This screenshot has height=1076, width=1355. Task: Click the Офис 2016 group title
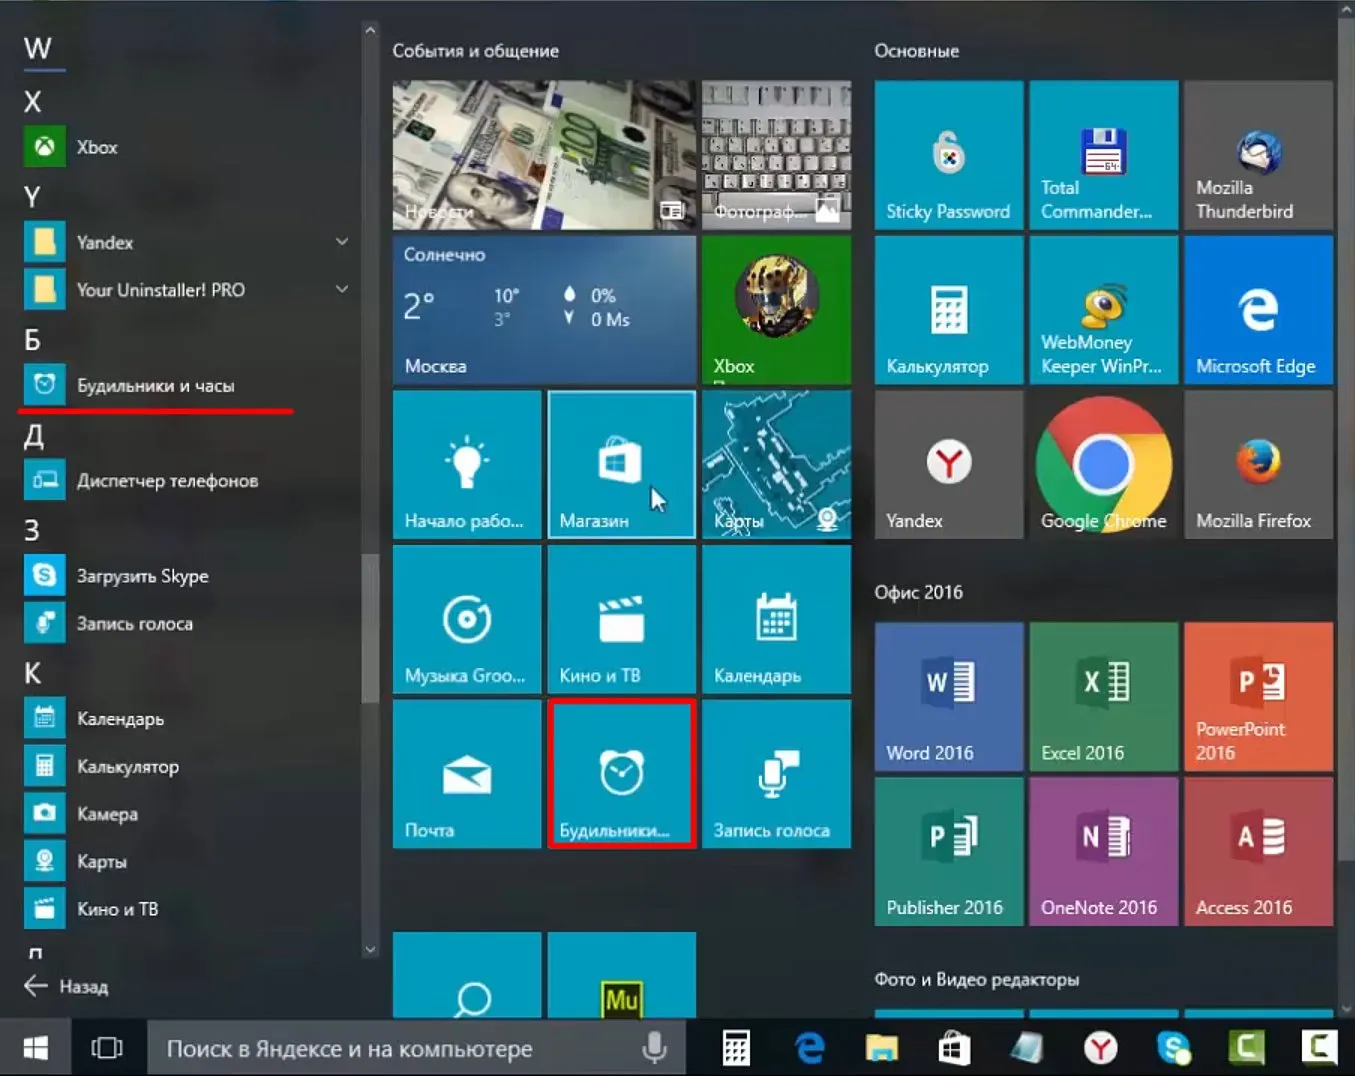[919, 592]
